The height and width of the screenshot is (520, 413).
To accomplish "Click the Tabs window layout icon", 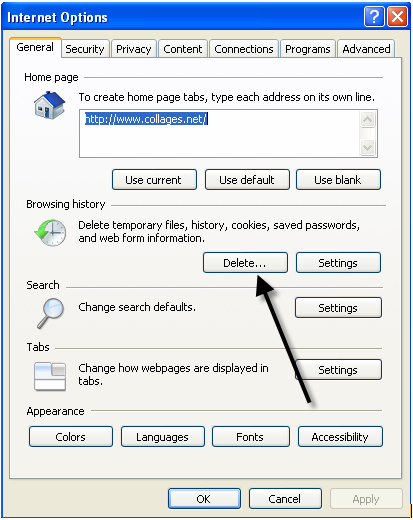I will [x=50, y=376].
